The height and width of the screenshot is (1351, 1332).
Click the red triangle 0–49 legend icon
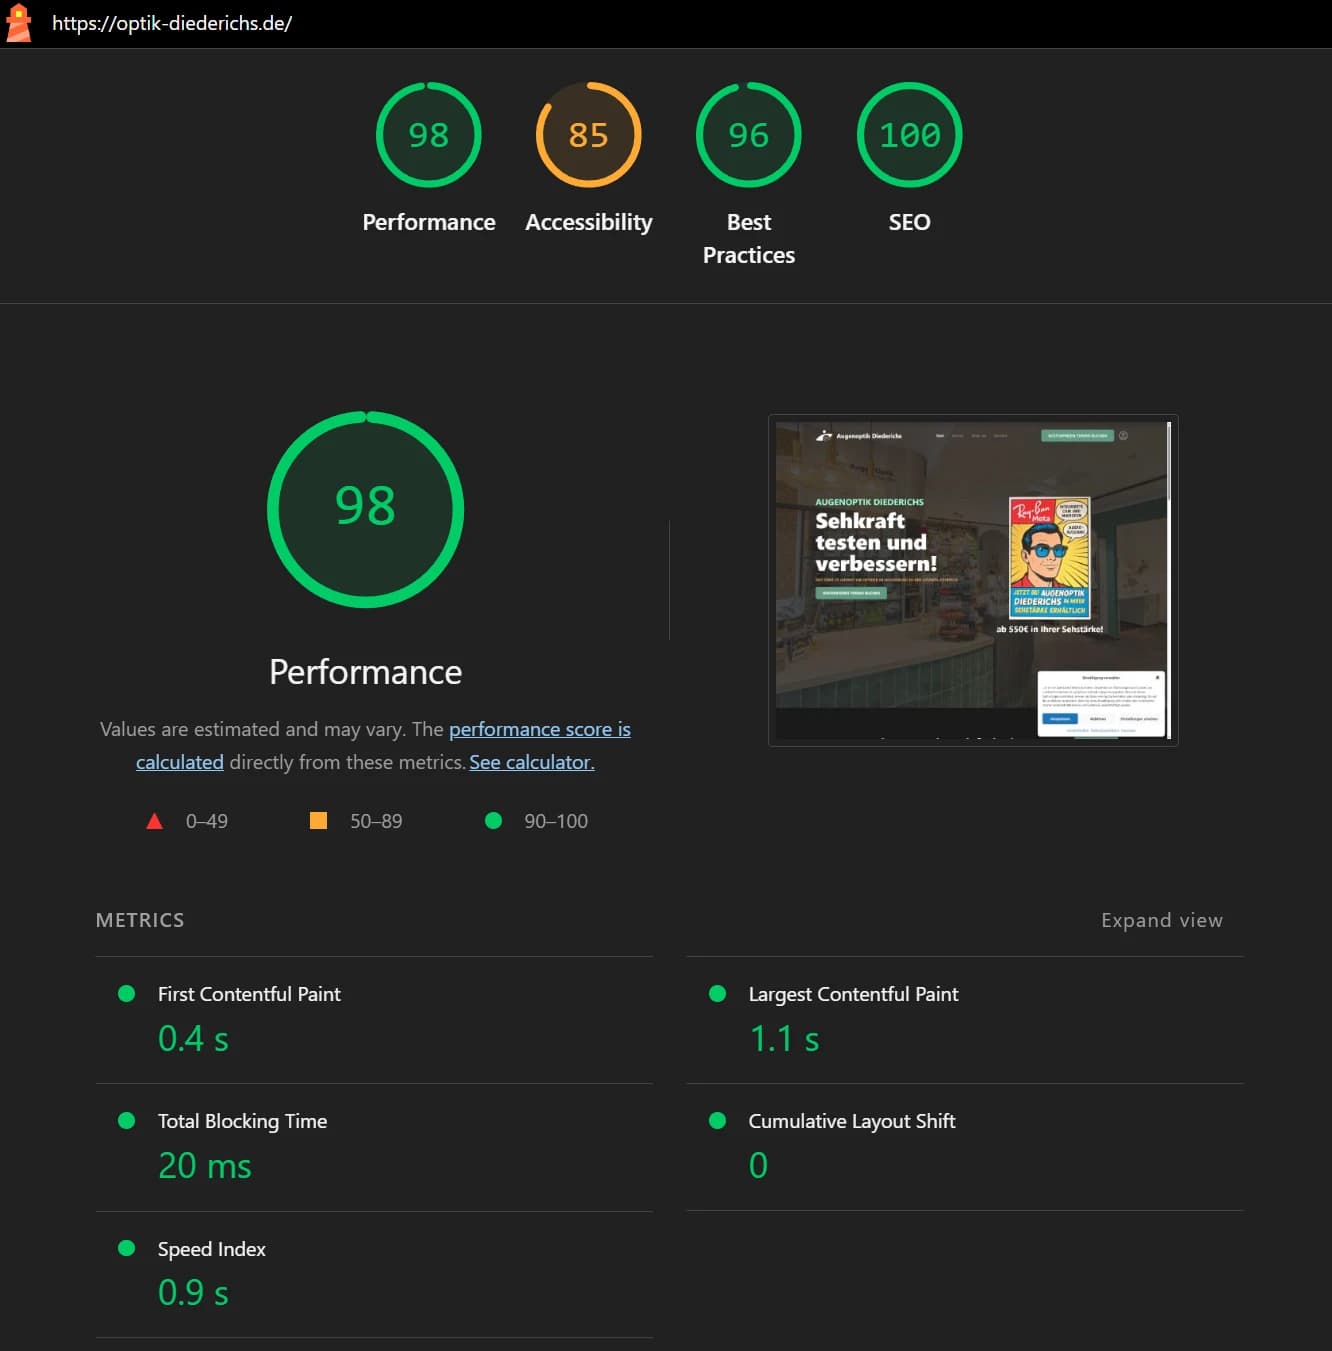pyautogui.click(x=154, y=821)
